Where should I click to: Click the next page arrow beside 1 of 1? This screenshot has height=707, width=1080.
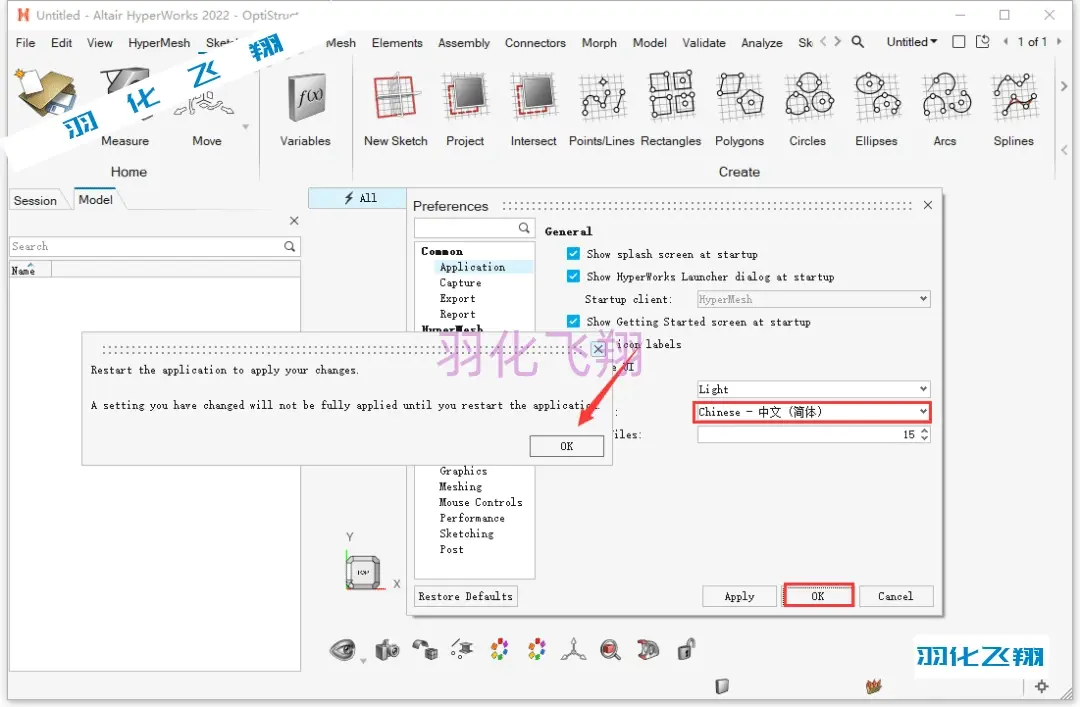pyautogui.click(x=1059, y=42)
